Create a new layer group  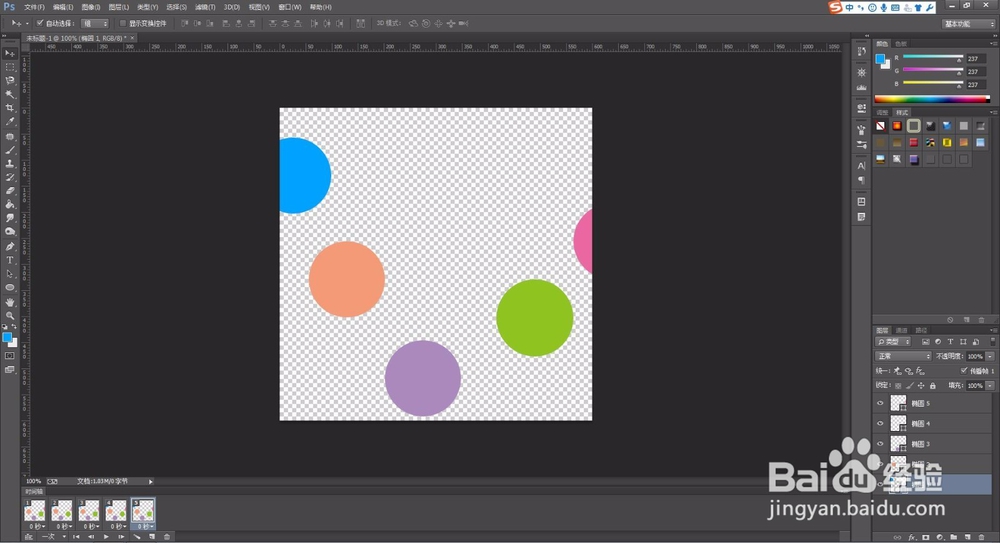[953, 537]
